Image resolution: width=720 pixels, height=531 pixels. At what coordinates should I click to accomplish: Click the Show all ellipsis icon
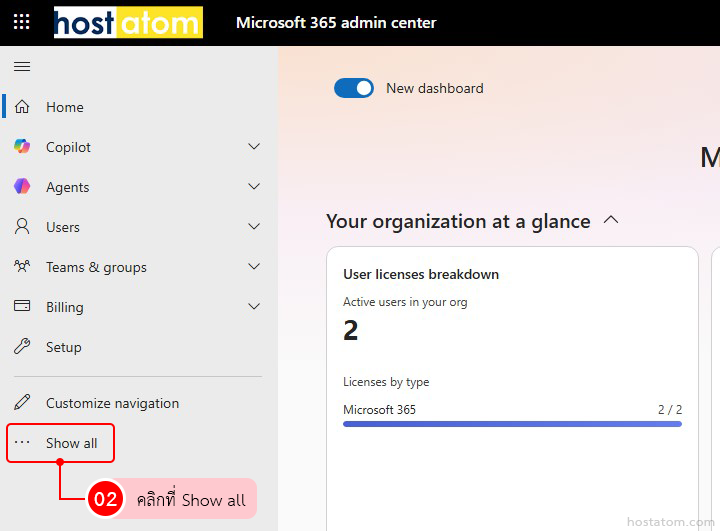tap(22, 442)
